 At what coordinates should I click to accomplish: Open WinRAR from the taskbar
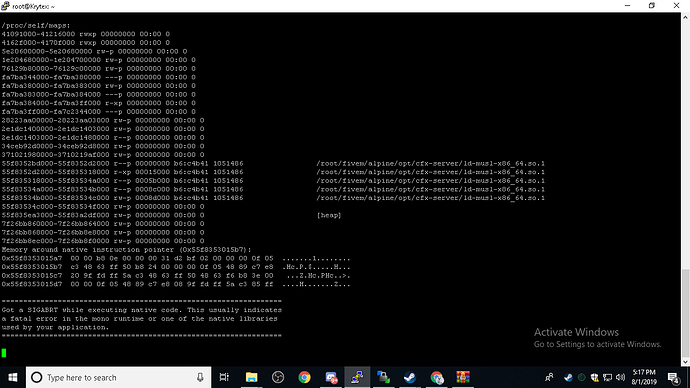pyautogui.click(x=463, y=377)
